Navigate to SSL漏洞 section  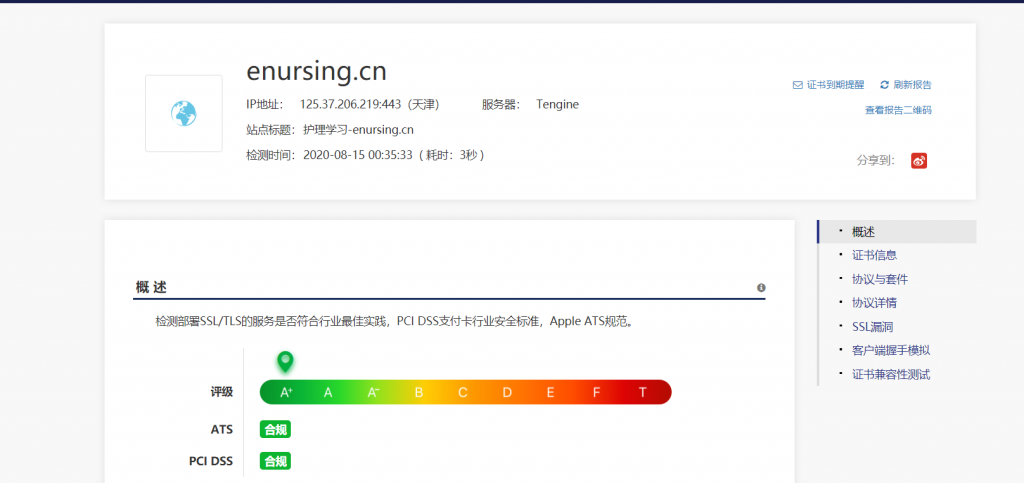870,327
